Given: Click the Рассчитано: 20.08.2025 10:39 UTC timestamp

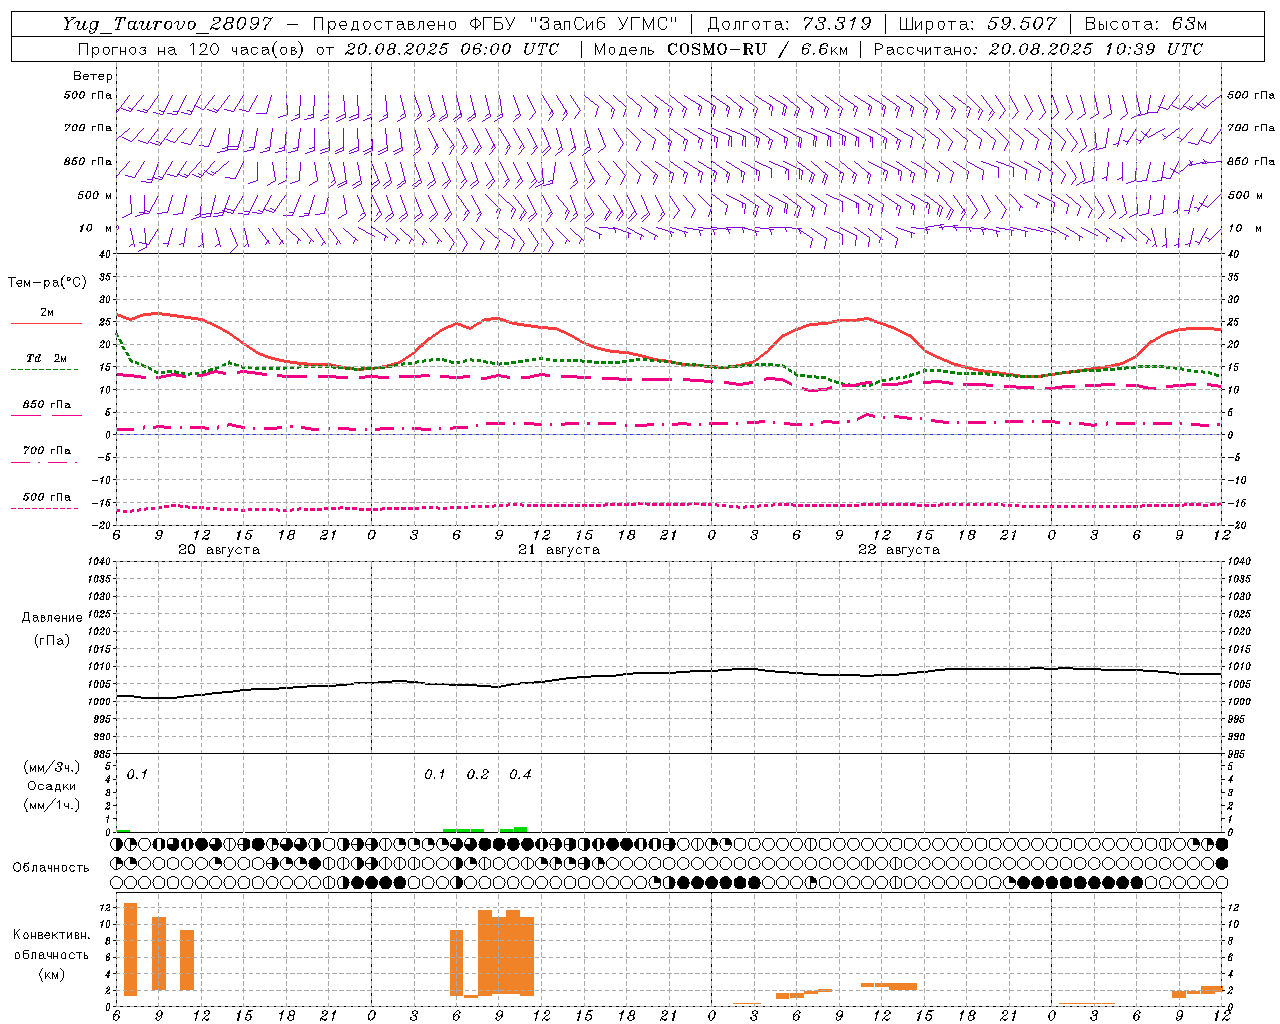Looking at the screenshot, I should pyautogui.click(x=1038, y=49).
